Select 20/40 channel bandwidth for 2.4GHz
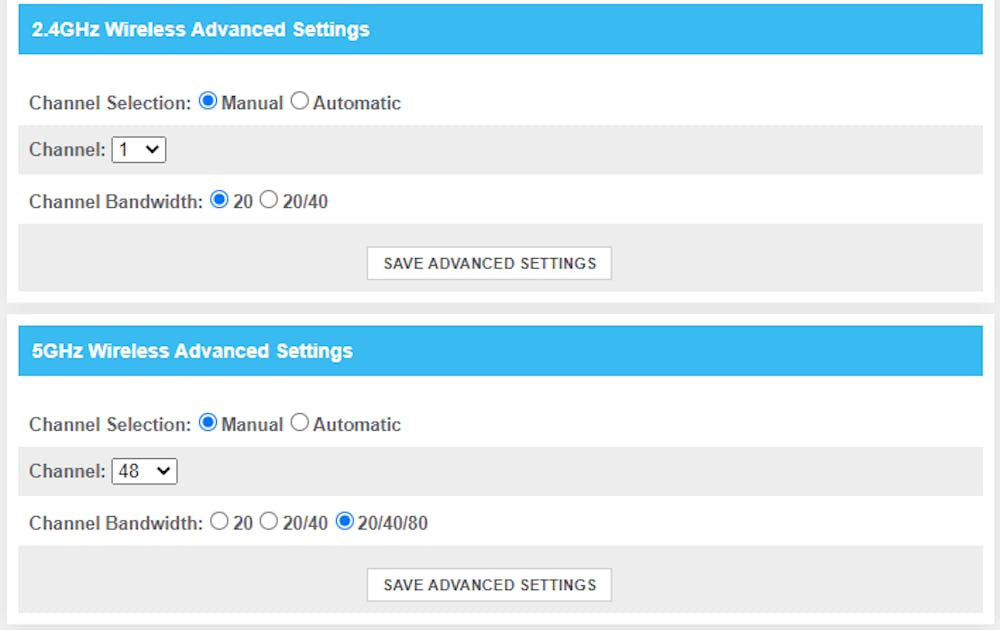Screen dimensions: 1000x630 click(268, 201)
